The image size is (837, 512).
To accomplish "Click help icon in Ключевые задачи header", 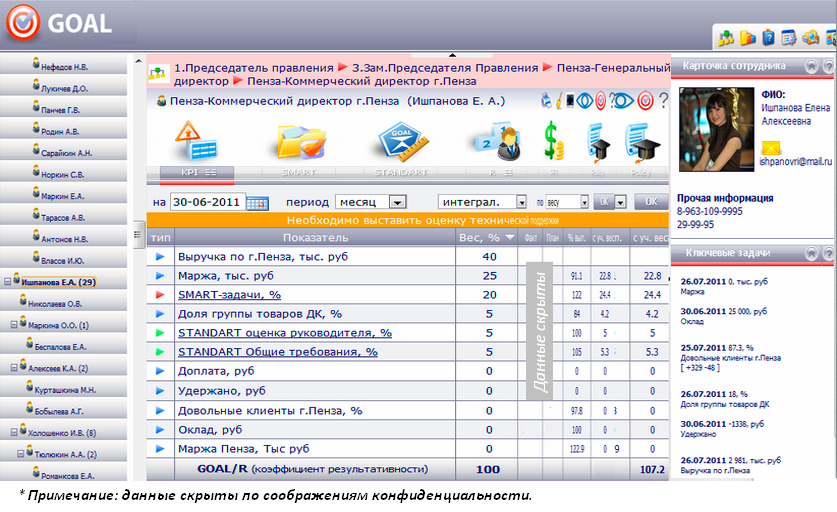I will point(830,254).
